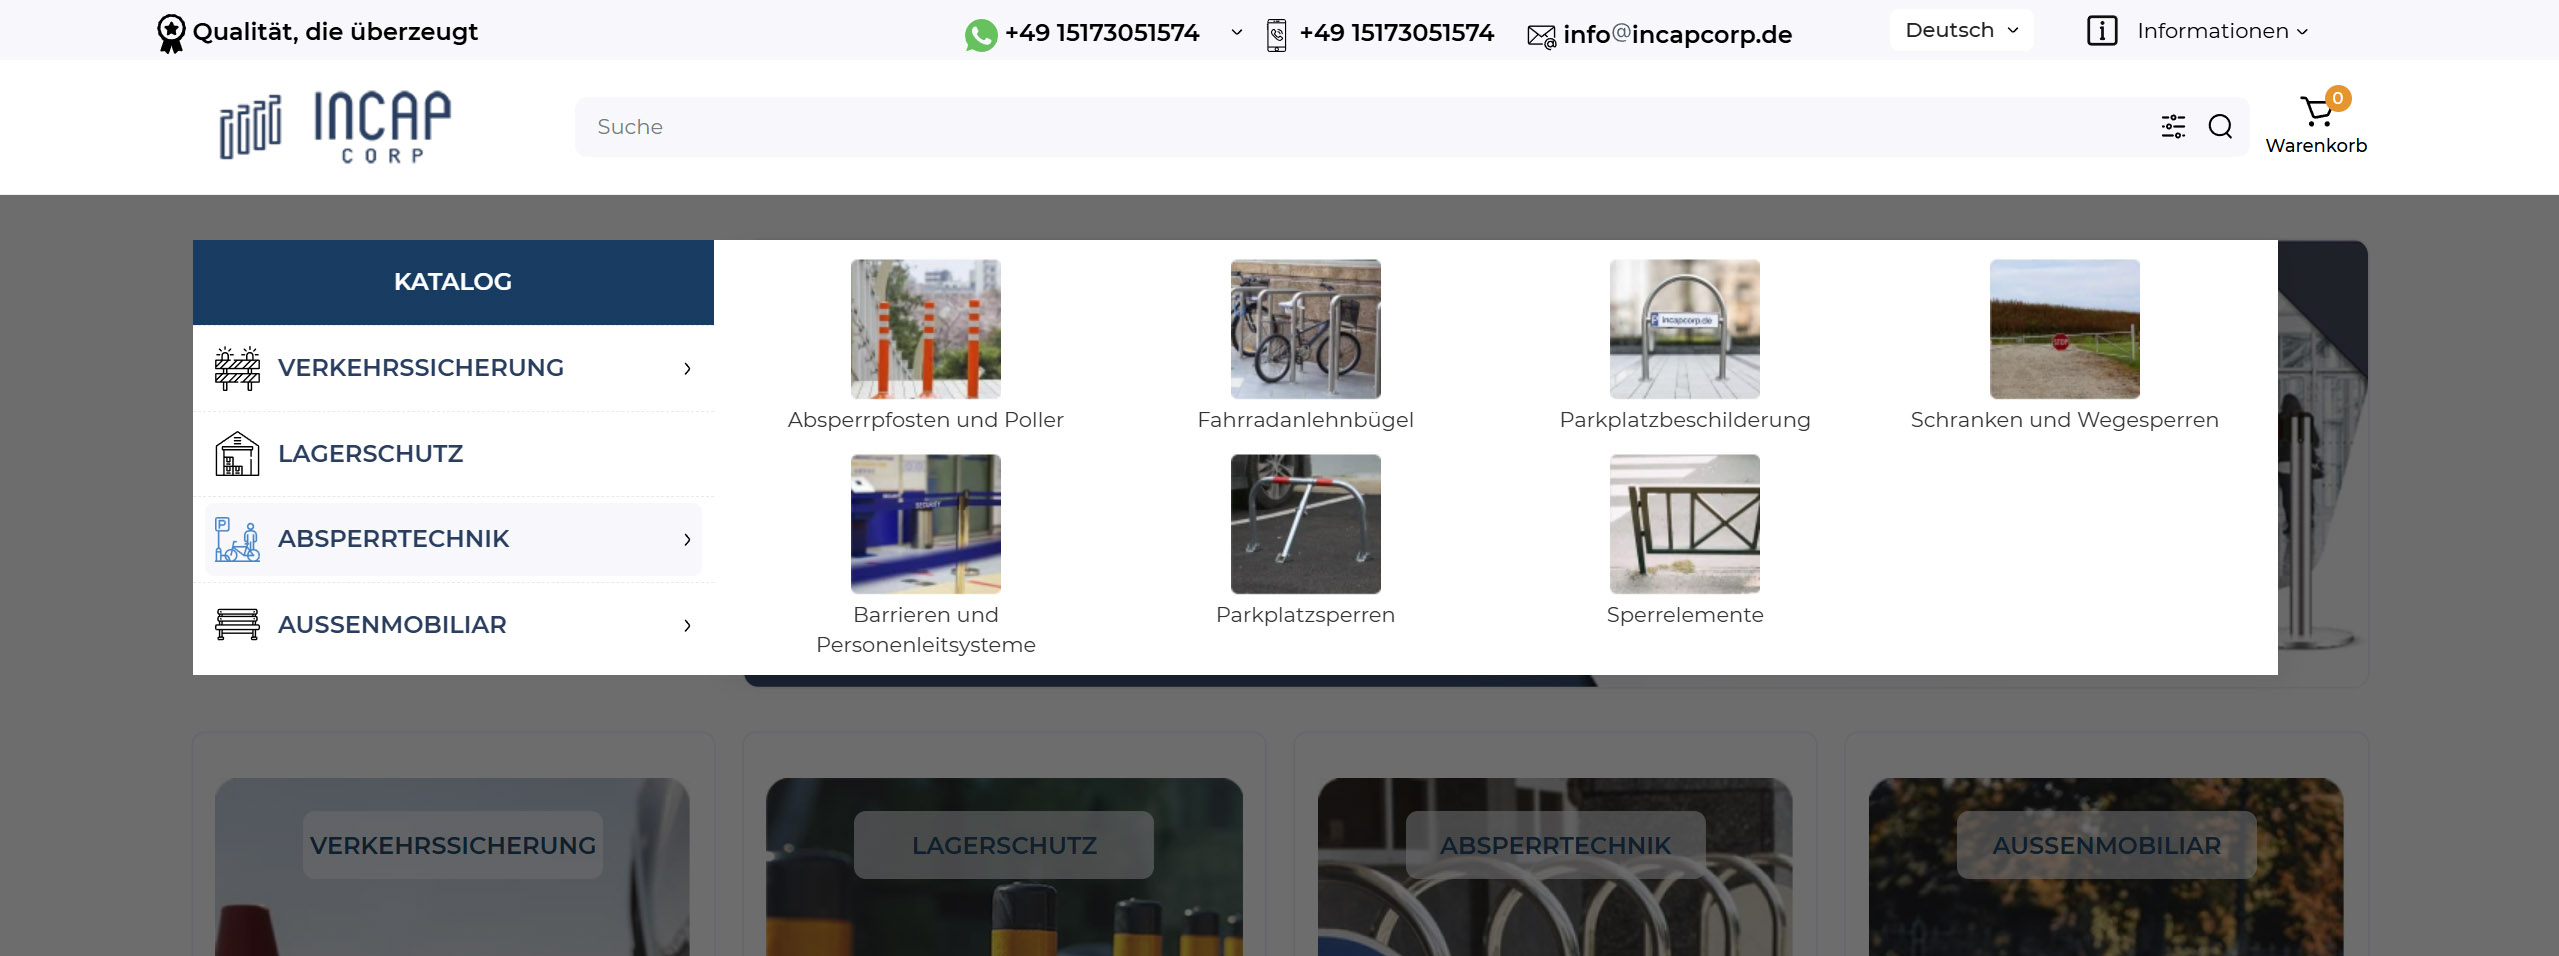2559x956 pixels.
Task: Click the Fahrradanlehnbügel thumbnail image
Action: 1305,329
